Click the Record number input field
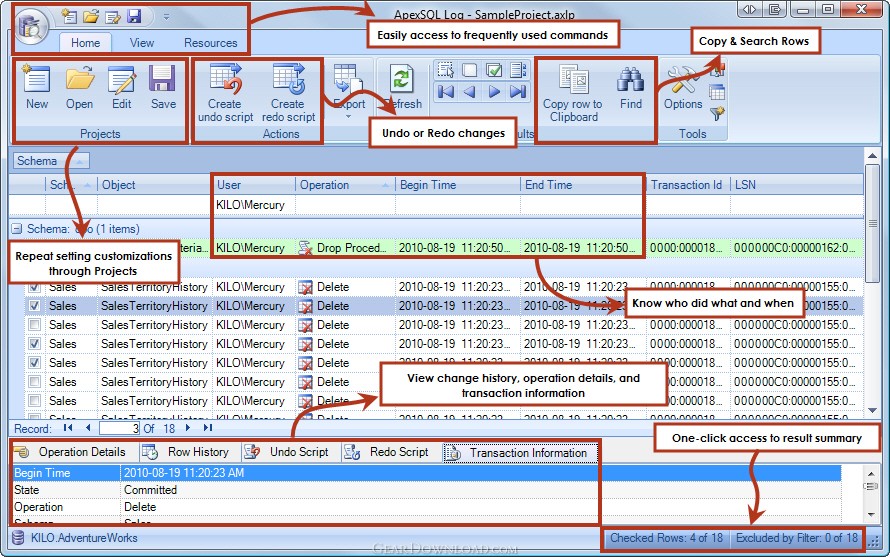Image resolution: width=890 pixels, height=557 pixels. click(120, 429)
